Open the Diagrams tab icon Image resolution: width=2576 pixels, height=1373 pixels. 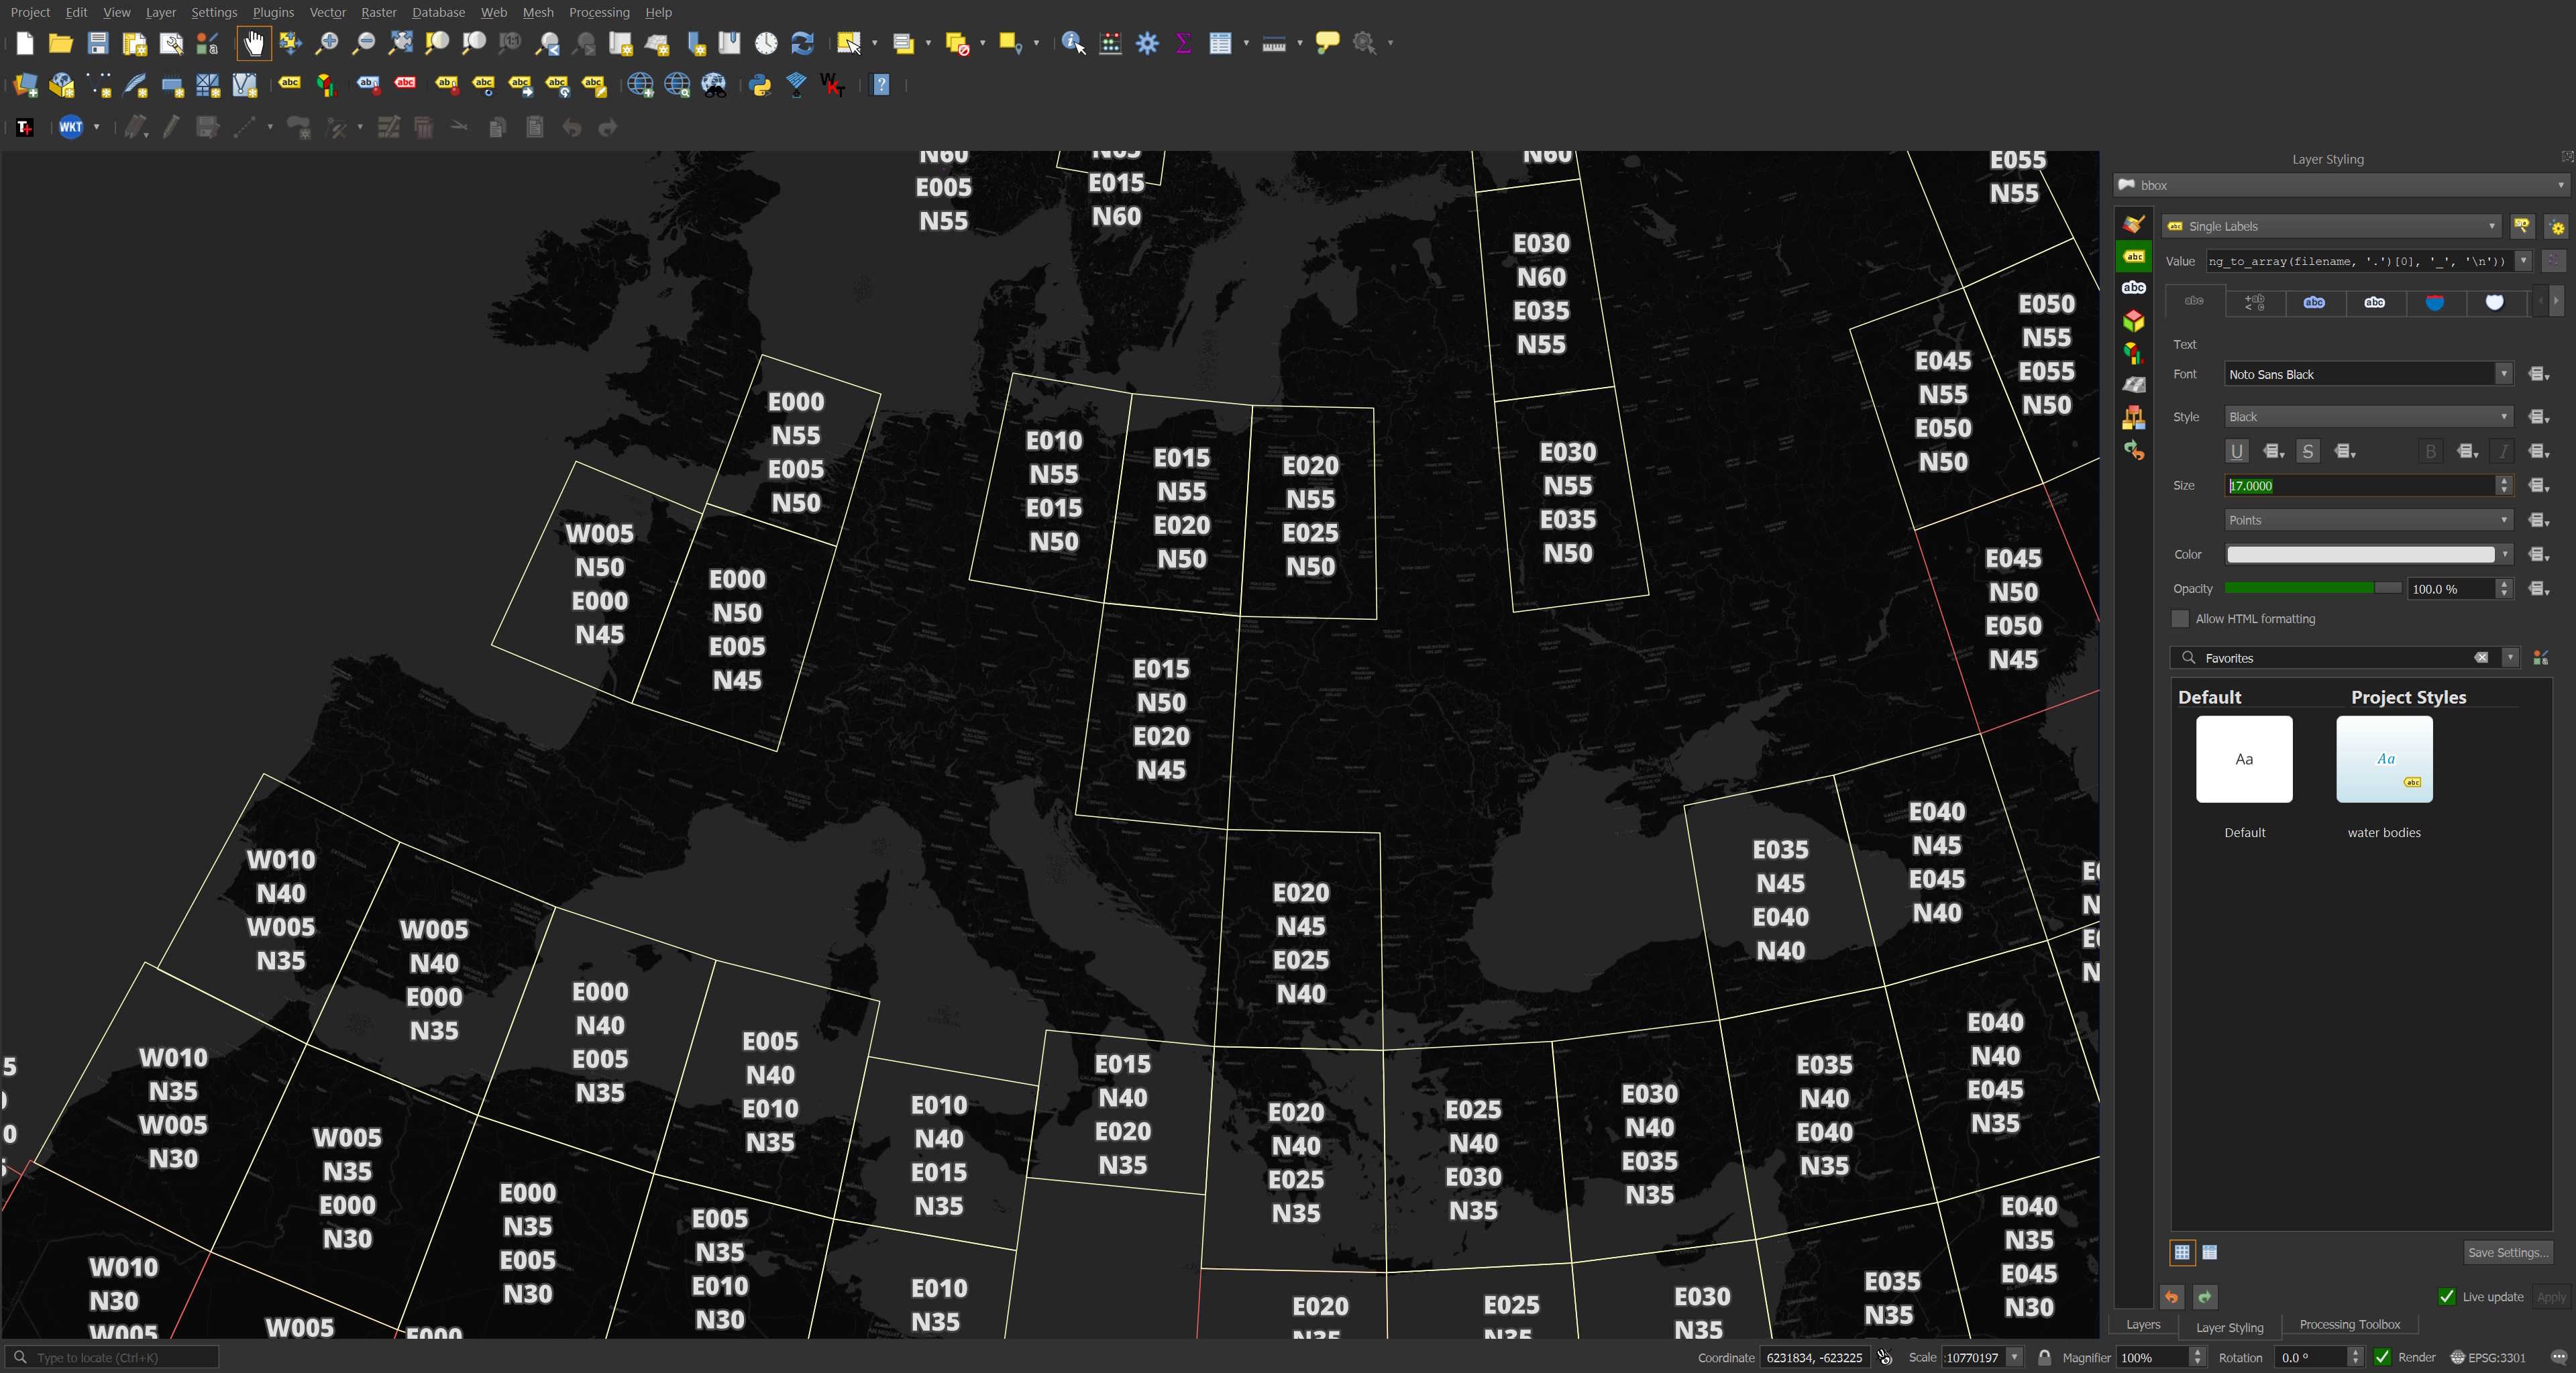pyautogui.click(x=2133, y=353)
